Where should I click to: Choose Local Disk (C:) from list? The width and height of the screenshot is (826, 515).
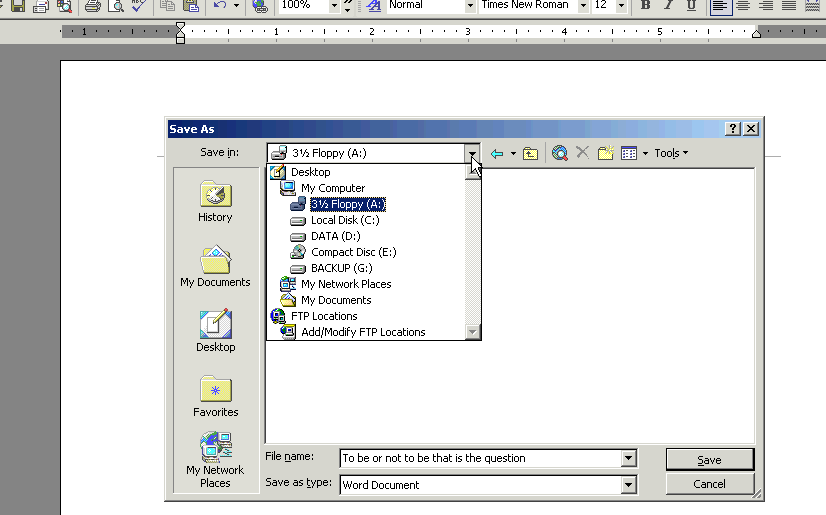pos(344,220)
